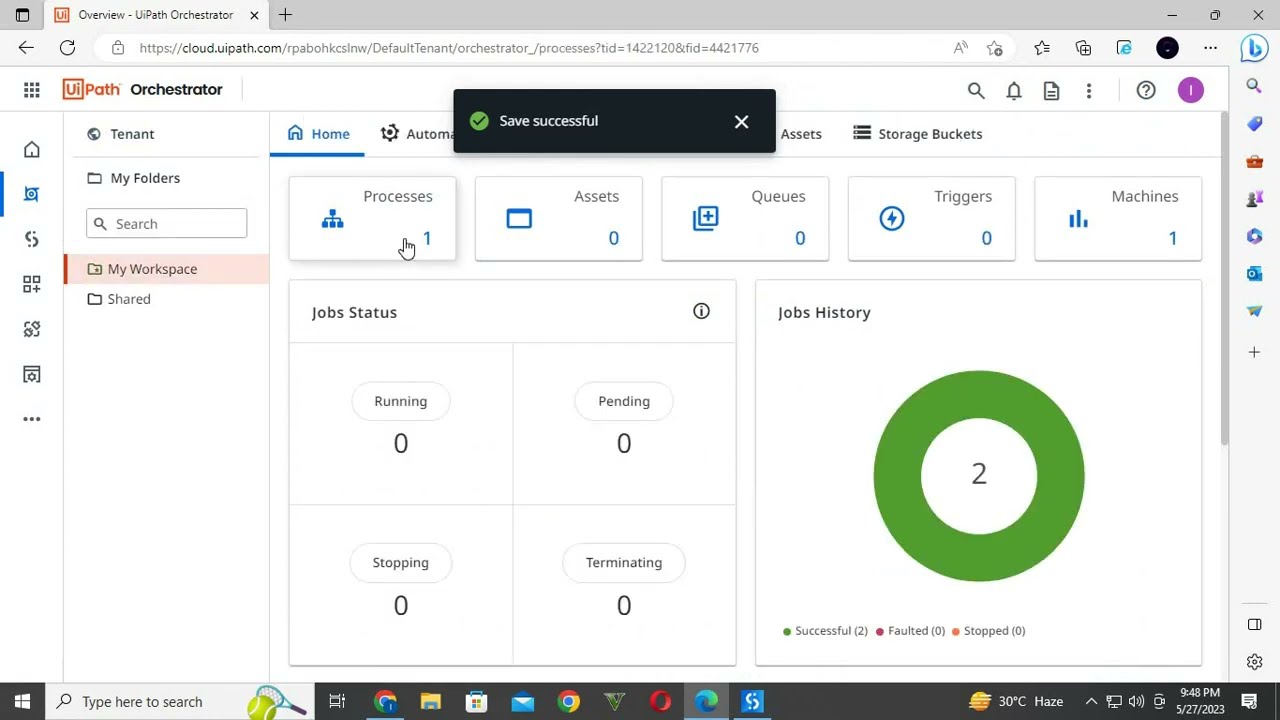Open the UiPath app launcher grid

pos(32,90)
